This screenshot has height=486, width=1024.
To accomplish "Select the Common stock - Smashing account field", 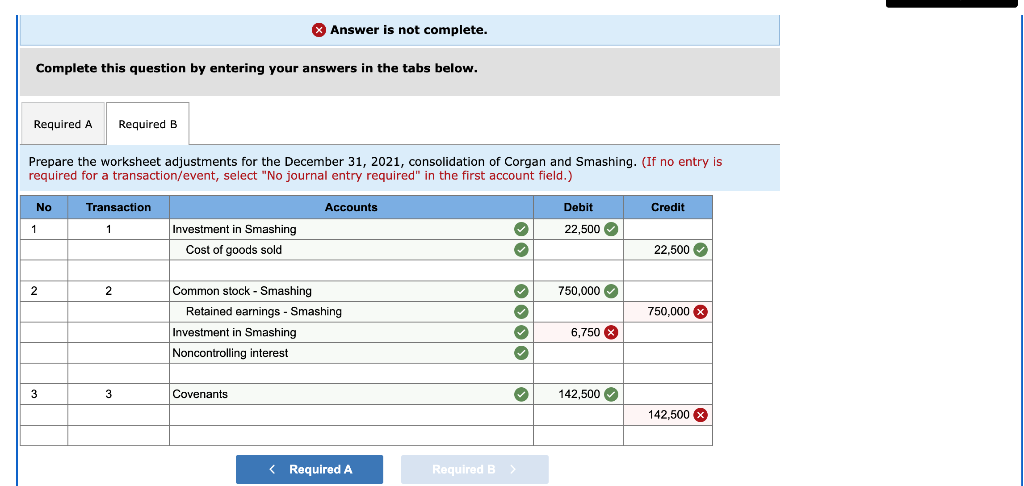I will (351, 291).
